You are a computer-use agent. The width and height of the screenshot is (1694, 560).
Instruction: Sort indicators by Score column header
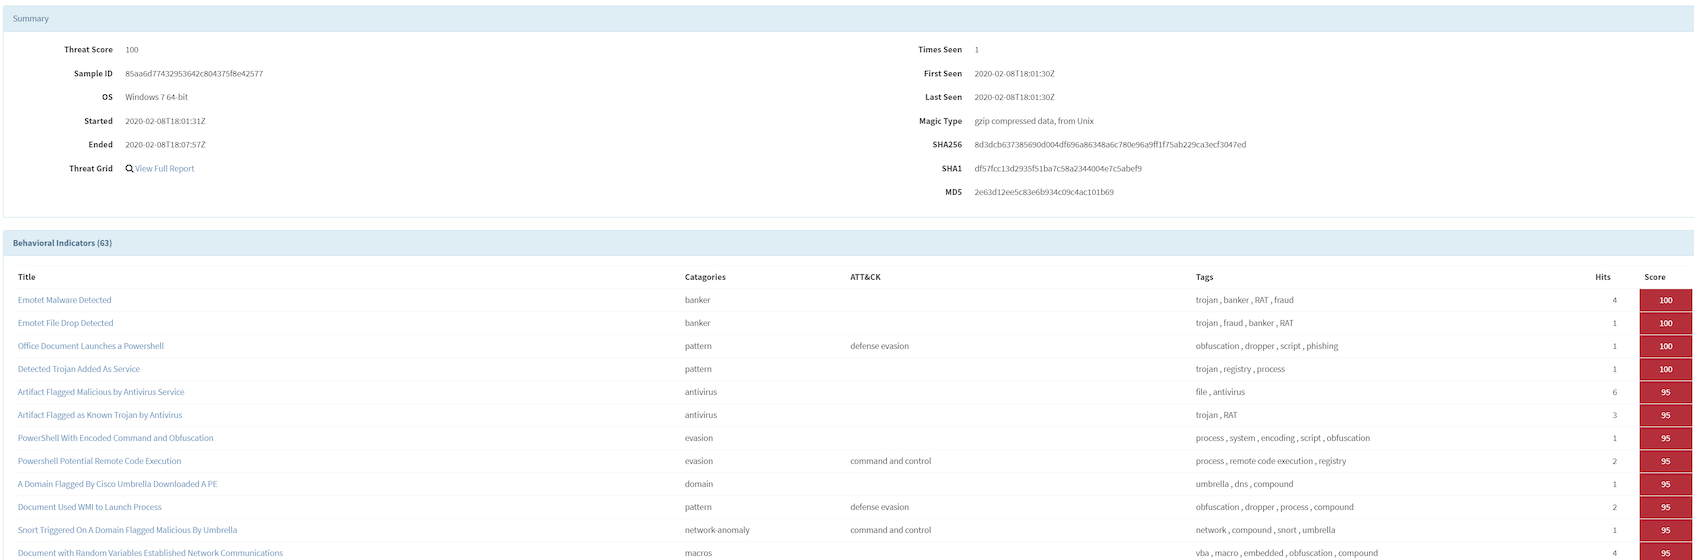point(1655,277)
